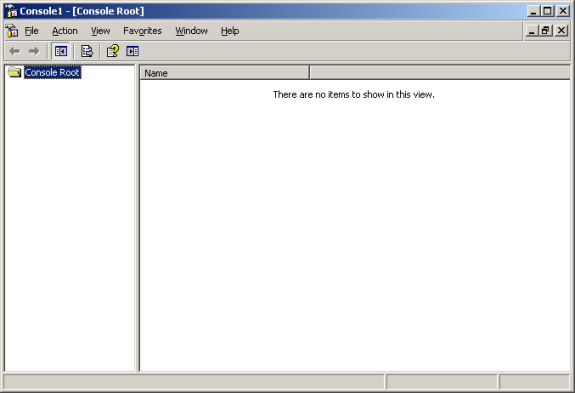Open the Action menu
Image resolution: width=575 pixels, height=393 pixels.
(65, 31)
